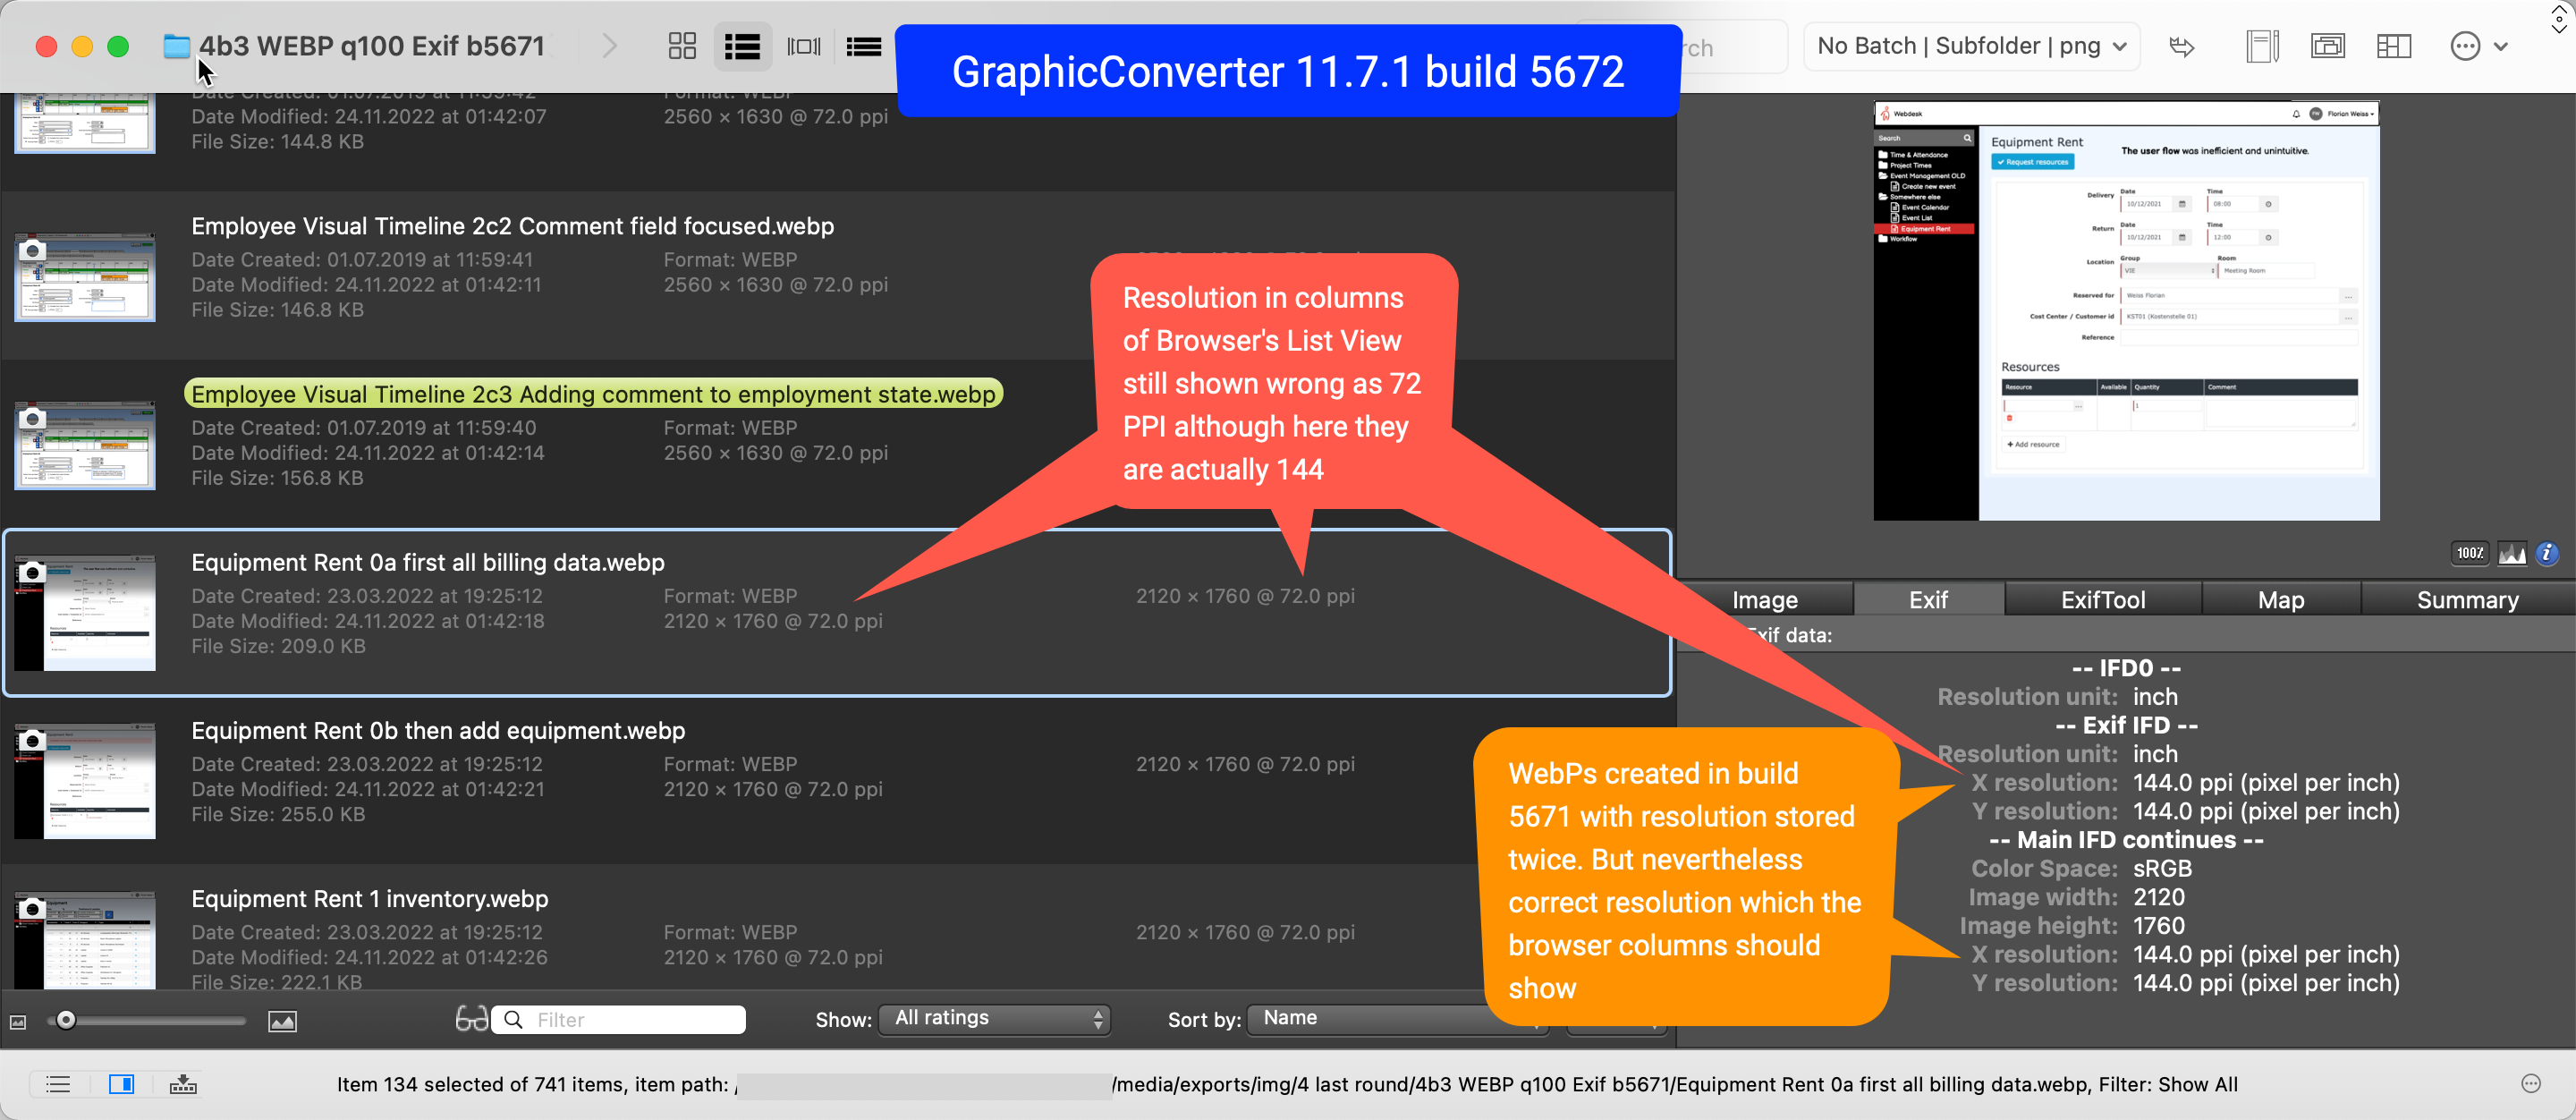Open the No Batch | Subfolder | png dropdown

(1971, 46)
